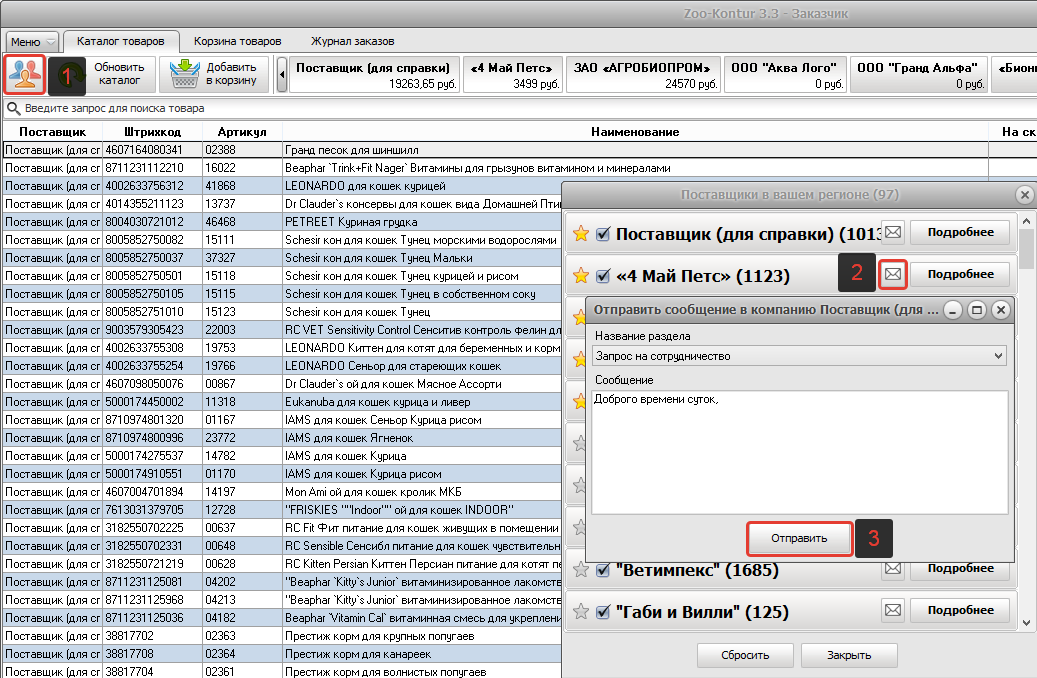Click the basket icon of Добавить в корзину
Image resolution: width=1037 pixels, height=678 pixels.
point(185,74)
